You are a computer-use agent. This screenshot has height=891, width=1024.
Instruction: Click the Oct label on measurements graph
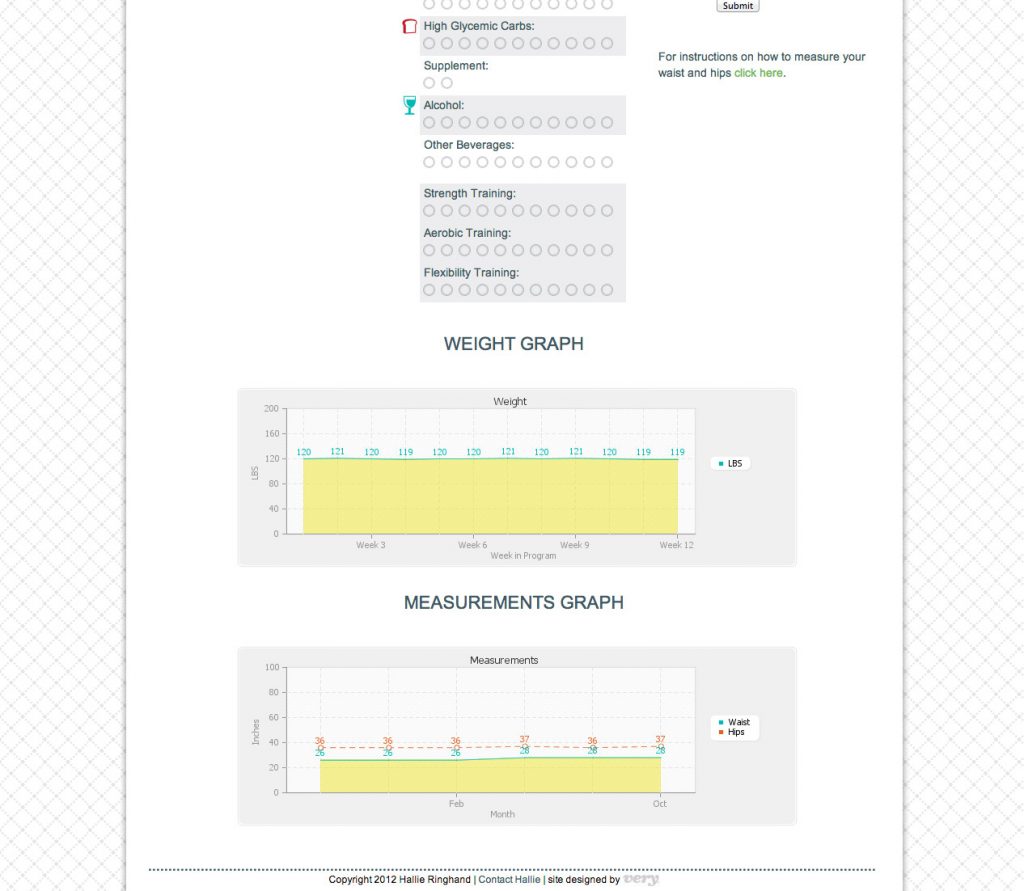[x=660, y=804]
